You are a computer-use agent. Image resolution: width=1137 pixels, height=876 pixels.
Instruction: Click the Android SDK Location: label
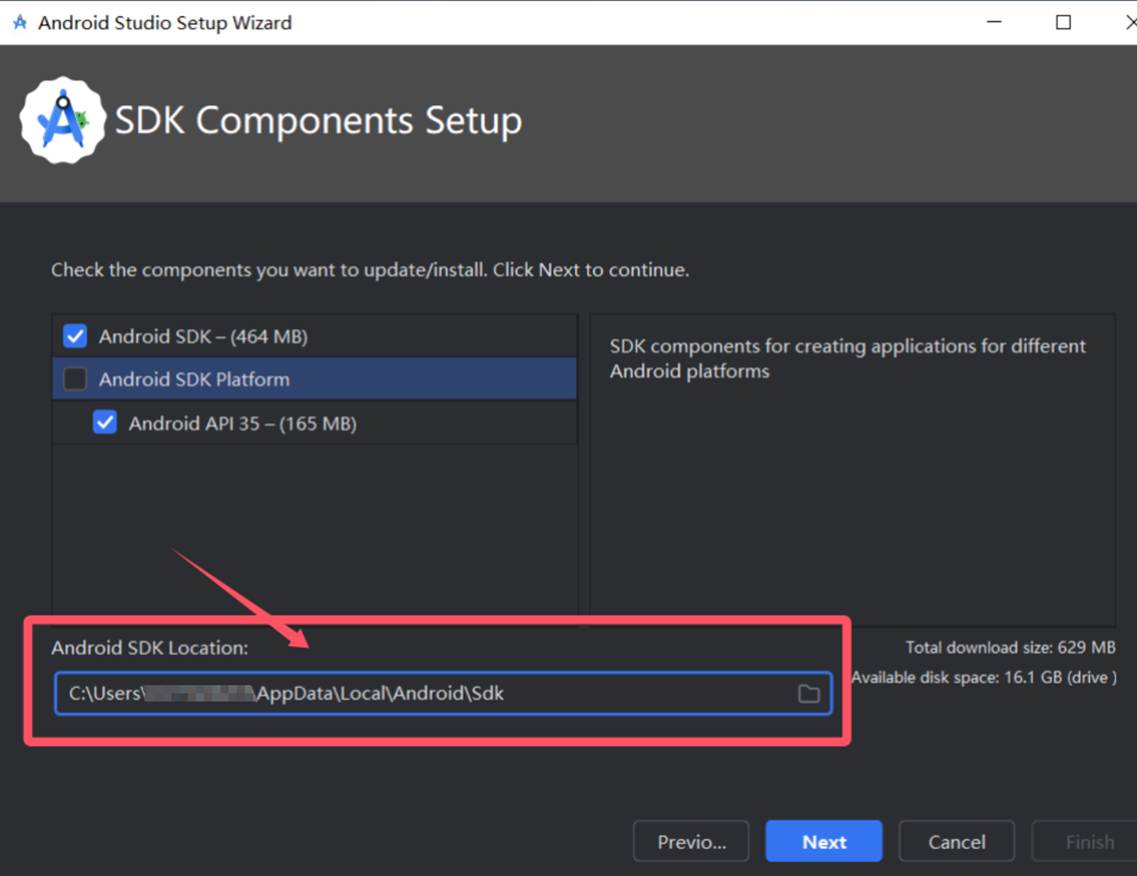click(x=150, y=648)
